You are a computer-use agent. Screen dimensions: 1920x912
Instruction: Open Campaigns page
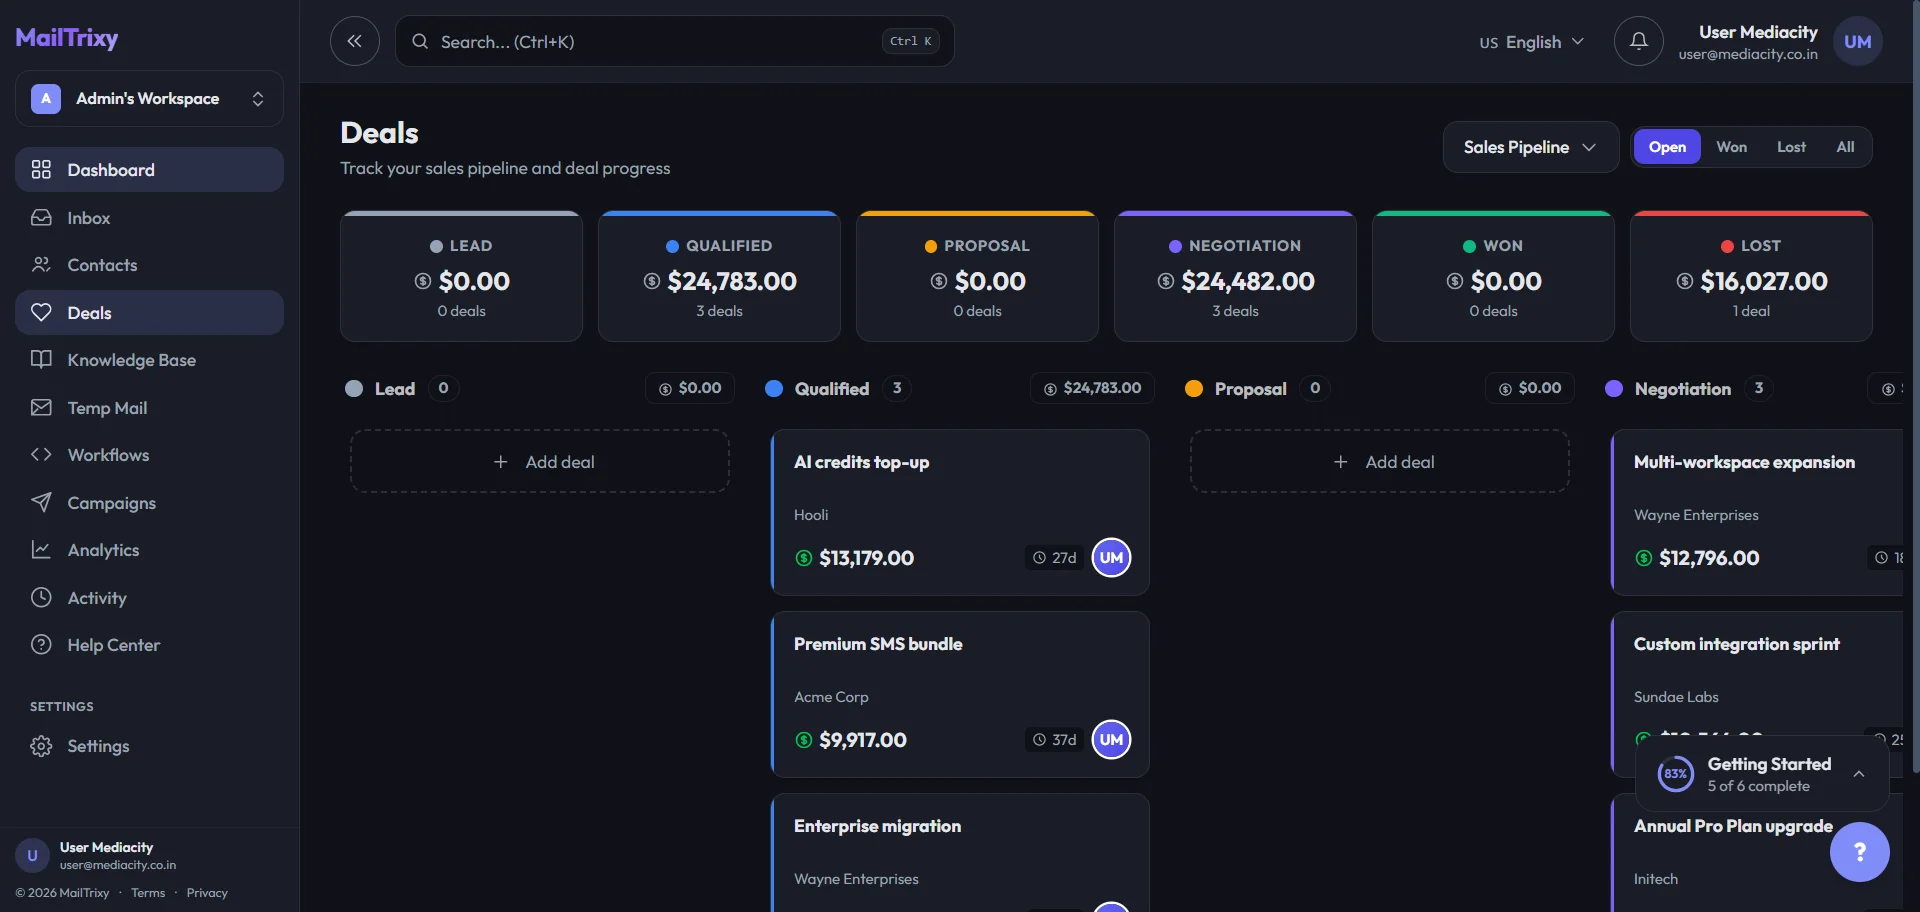[149, 503]
